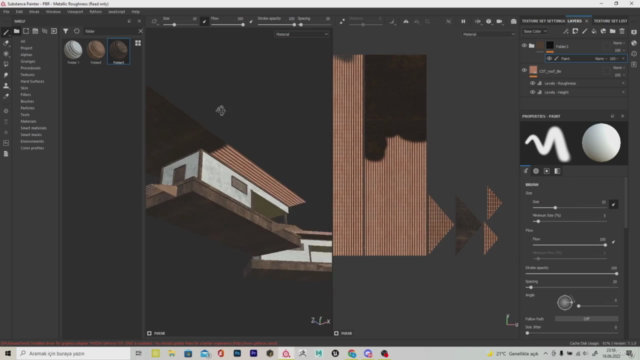Switch to Texture Set Settings tab
Screen dimensions: 640x360
[543, 21]
